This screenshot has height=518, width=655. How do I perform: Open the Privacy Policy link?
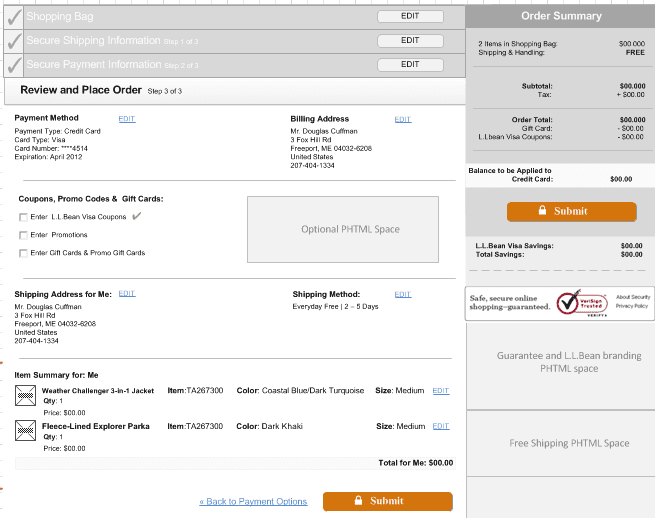point(632,306)
